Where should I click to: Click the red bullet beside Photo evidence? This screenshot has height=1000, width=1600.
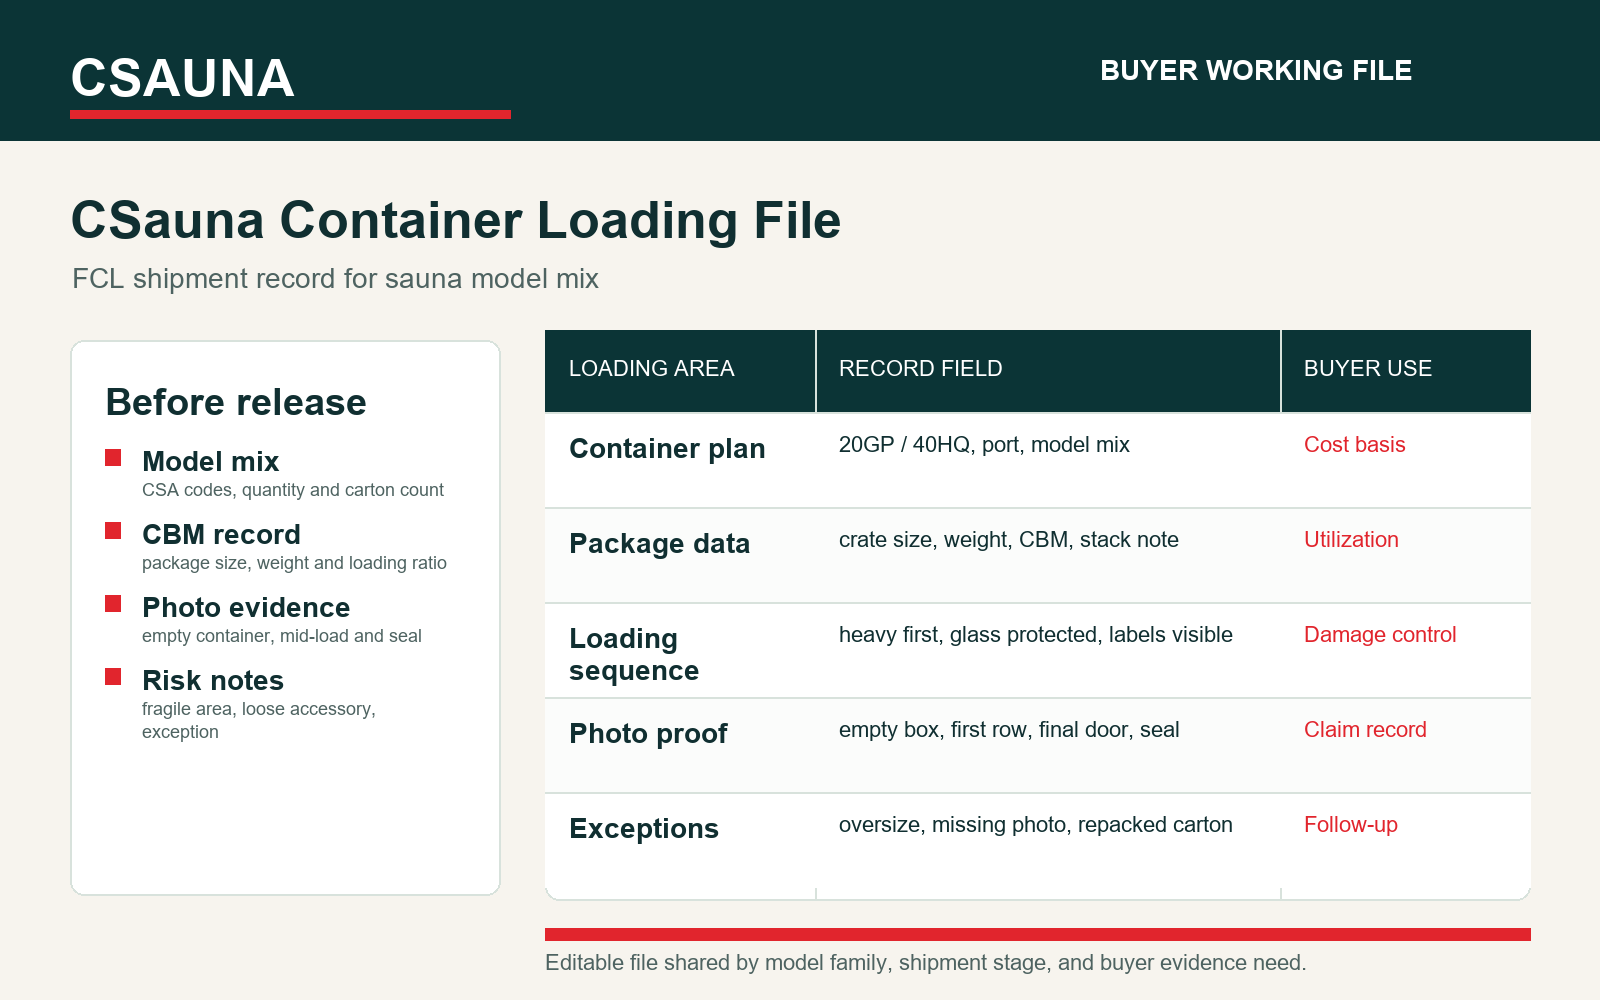[113, 604]
